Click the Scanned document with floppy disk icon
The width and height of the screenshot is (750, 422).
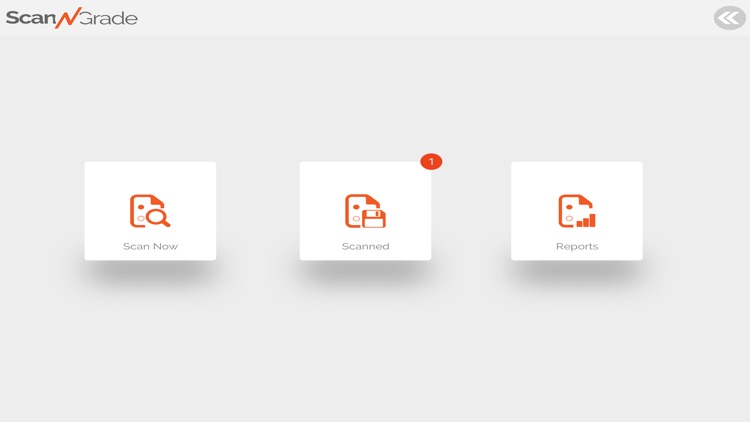point(365,211)
